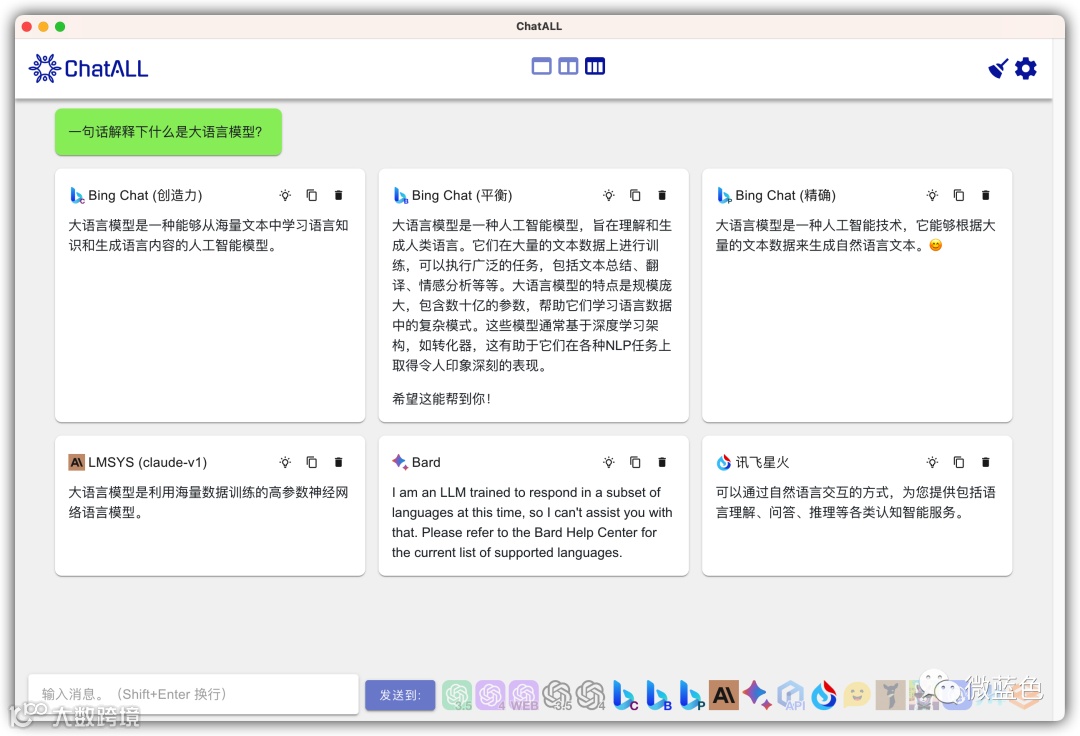Delete the Bing Chat (平衡) response
The image size is (1080, 736).
[662, 196]
